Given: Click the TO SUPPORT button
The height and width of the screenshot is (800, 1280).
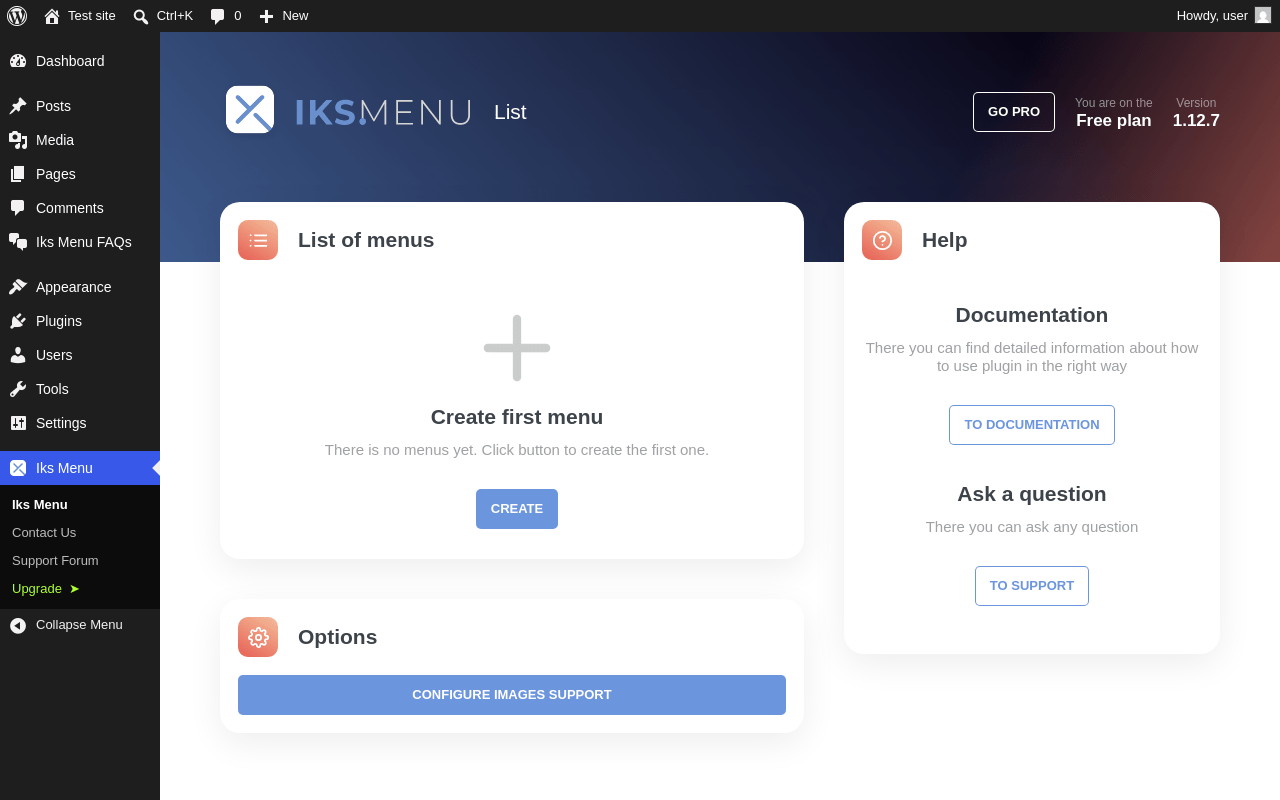Looking at the screenshot, I should 1032,586.
